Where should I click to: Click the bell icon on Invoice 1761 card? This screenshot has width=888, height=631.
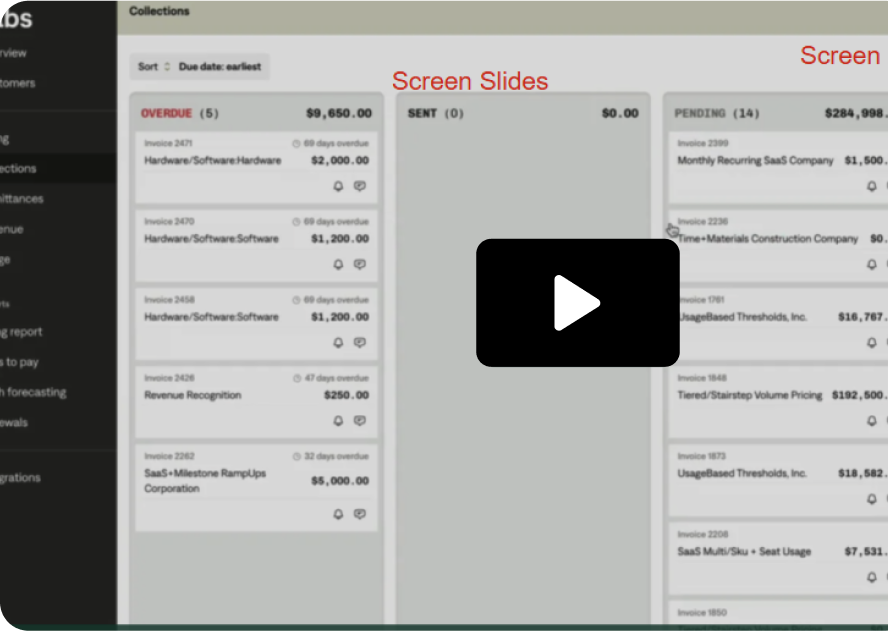pyautogui.click(x=872, y=342)
